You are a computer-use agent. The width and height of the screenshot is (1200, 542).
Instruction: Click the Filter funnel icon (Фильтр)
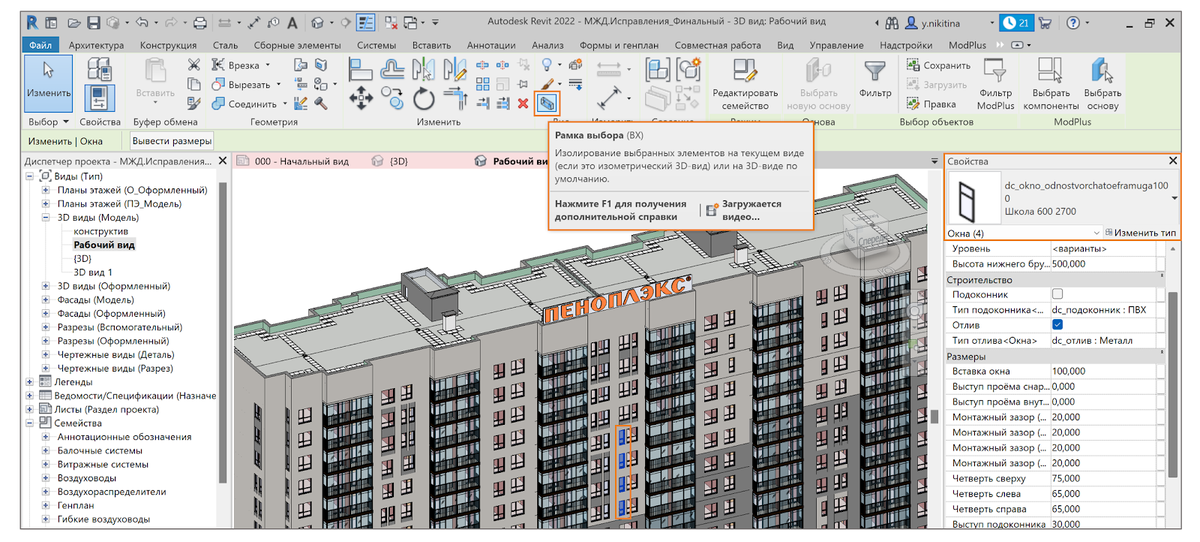[875, 72]
